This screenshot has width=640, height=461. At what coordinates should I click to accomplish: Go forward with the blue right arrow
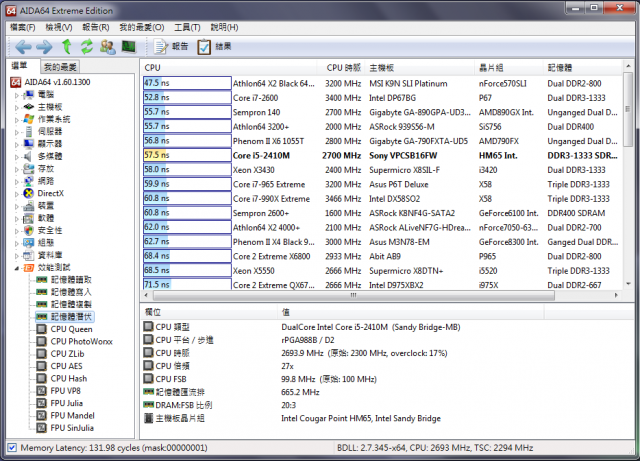[44, 47]
